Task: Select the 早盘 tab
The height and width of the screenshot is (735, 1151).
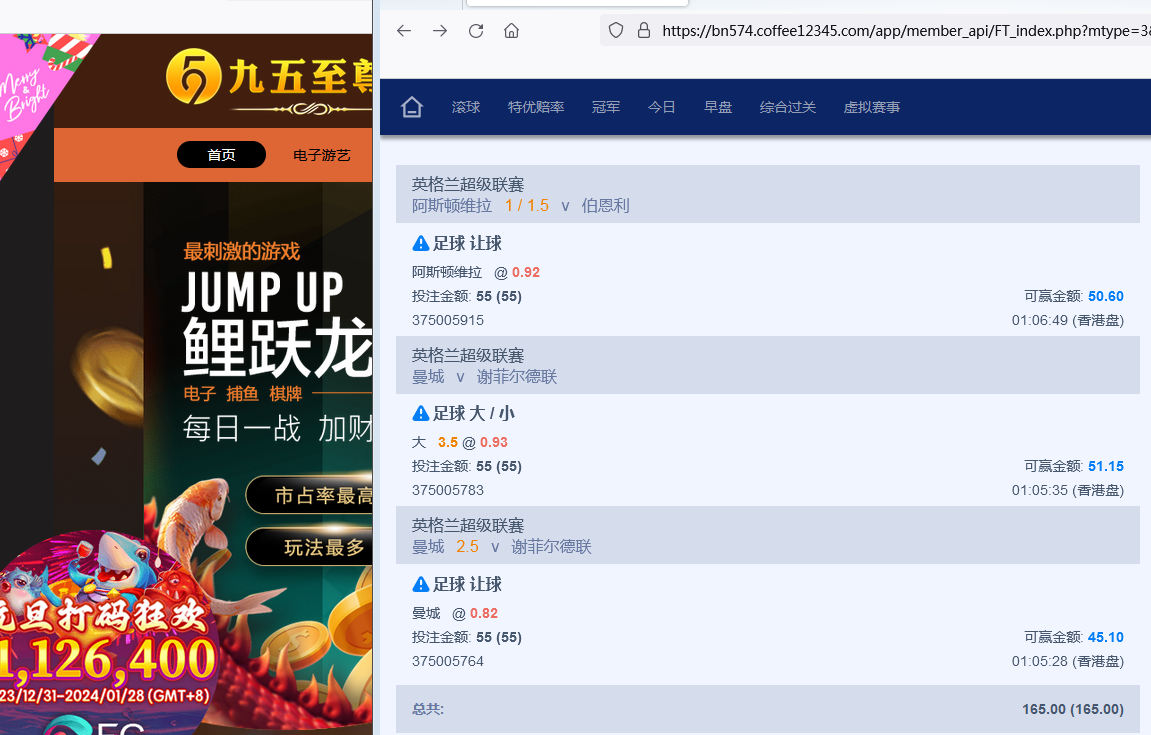Action: 718,107
